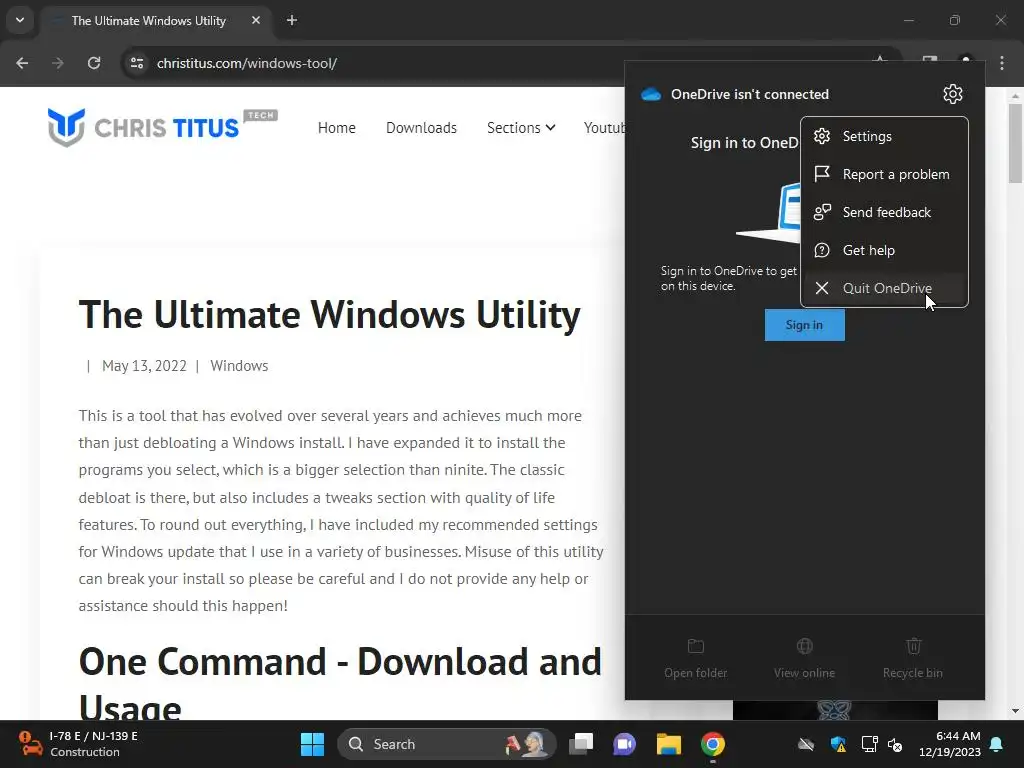This screenshot has width=1024, height=768.
Task: Click the network tray icon
Action: [x=869, y=744]
